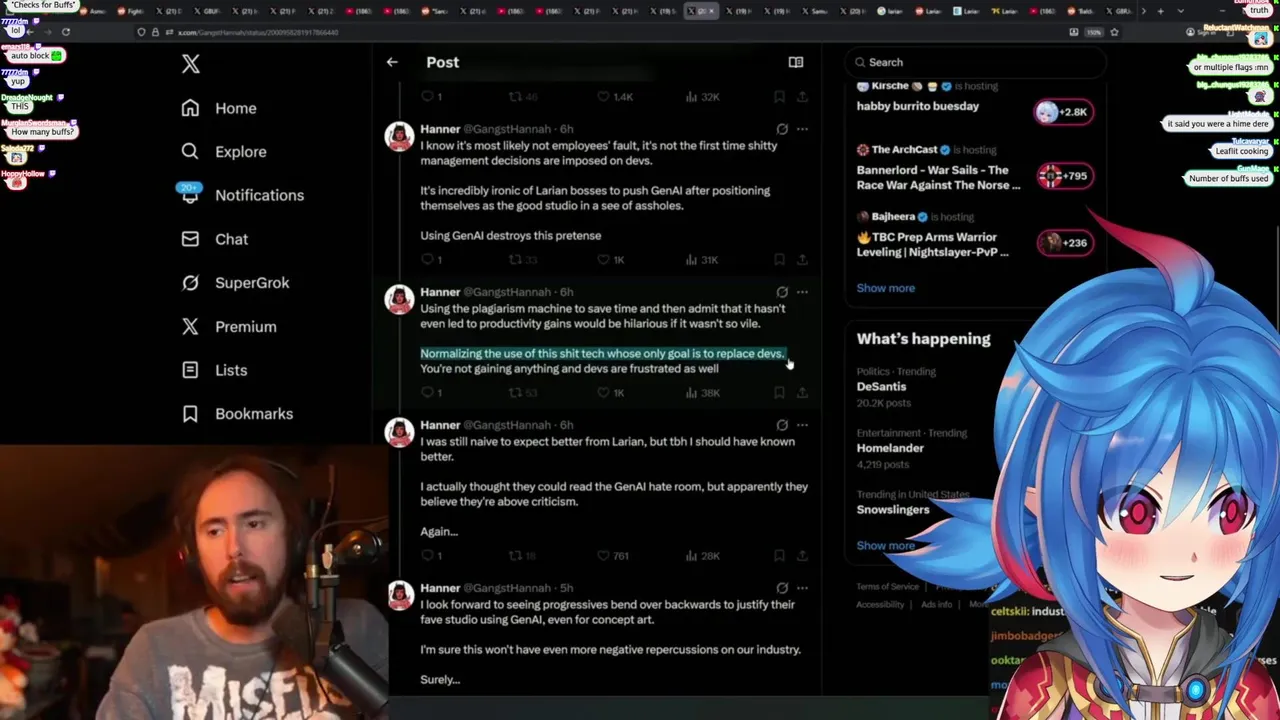Viewport: 1280px width, 720px height.
Task: Open more menu on 'I look forward' post
Action: pos(802,588)
